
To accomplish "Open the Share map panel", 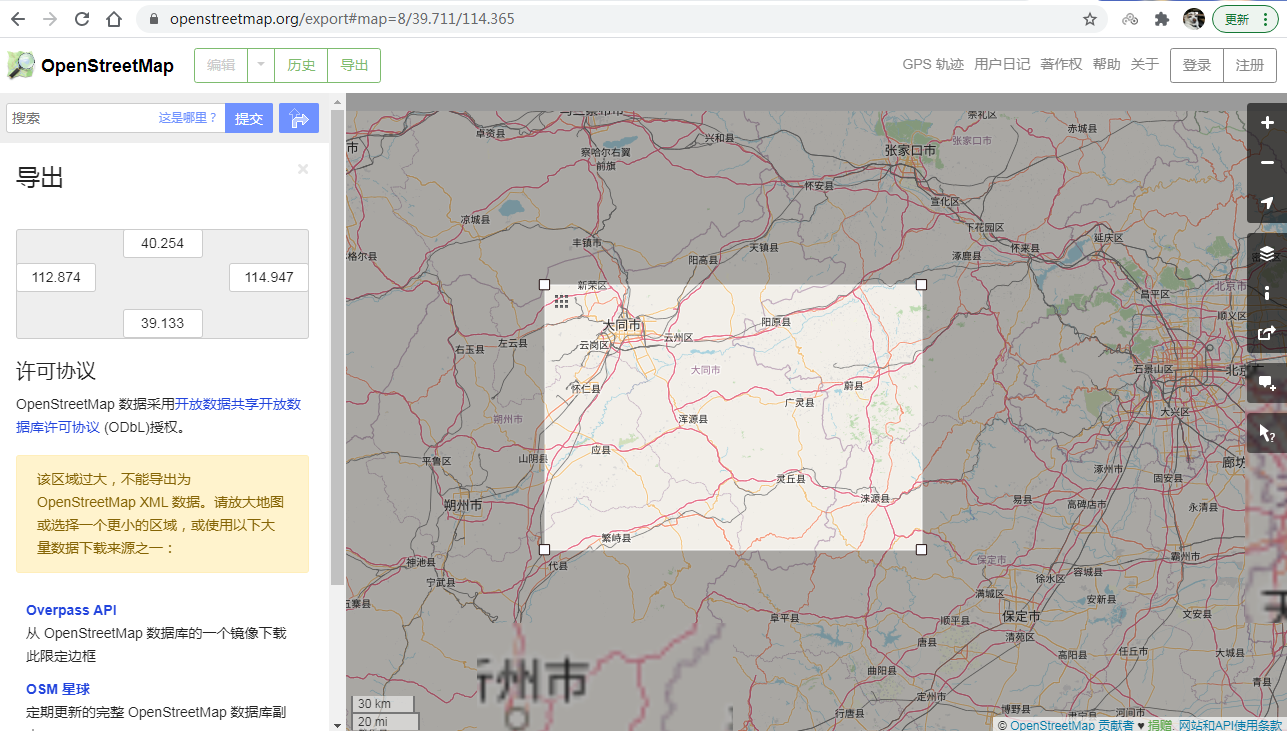I will (x=1267, y=332).
